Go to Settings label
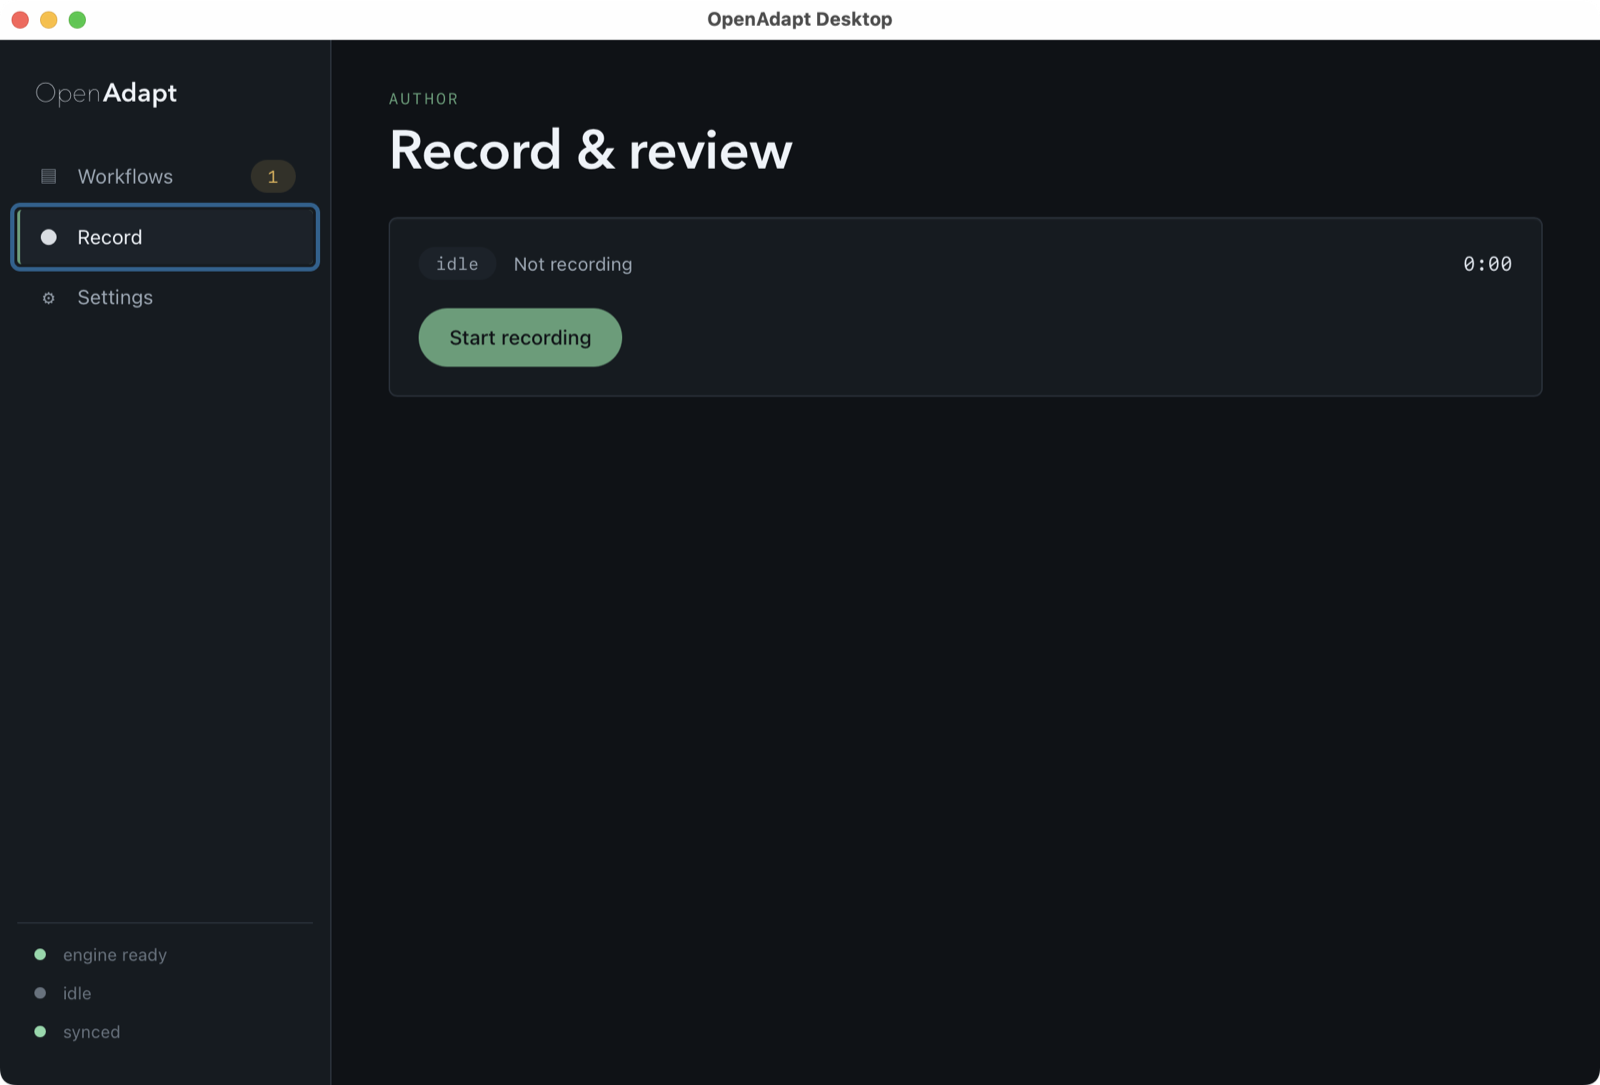The height and width of the screenshot is (1085, 1600). click(115, 297)
